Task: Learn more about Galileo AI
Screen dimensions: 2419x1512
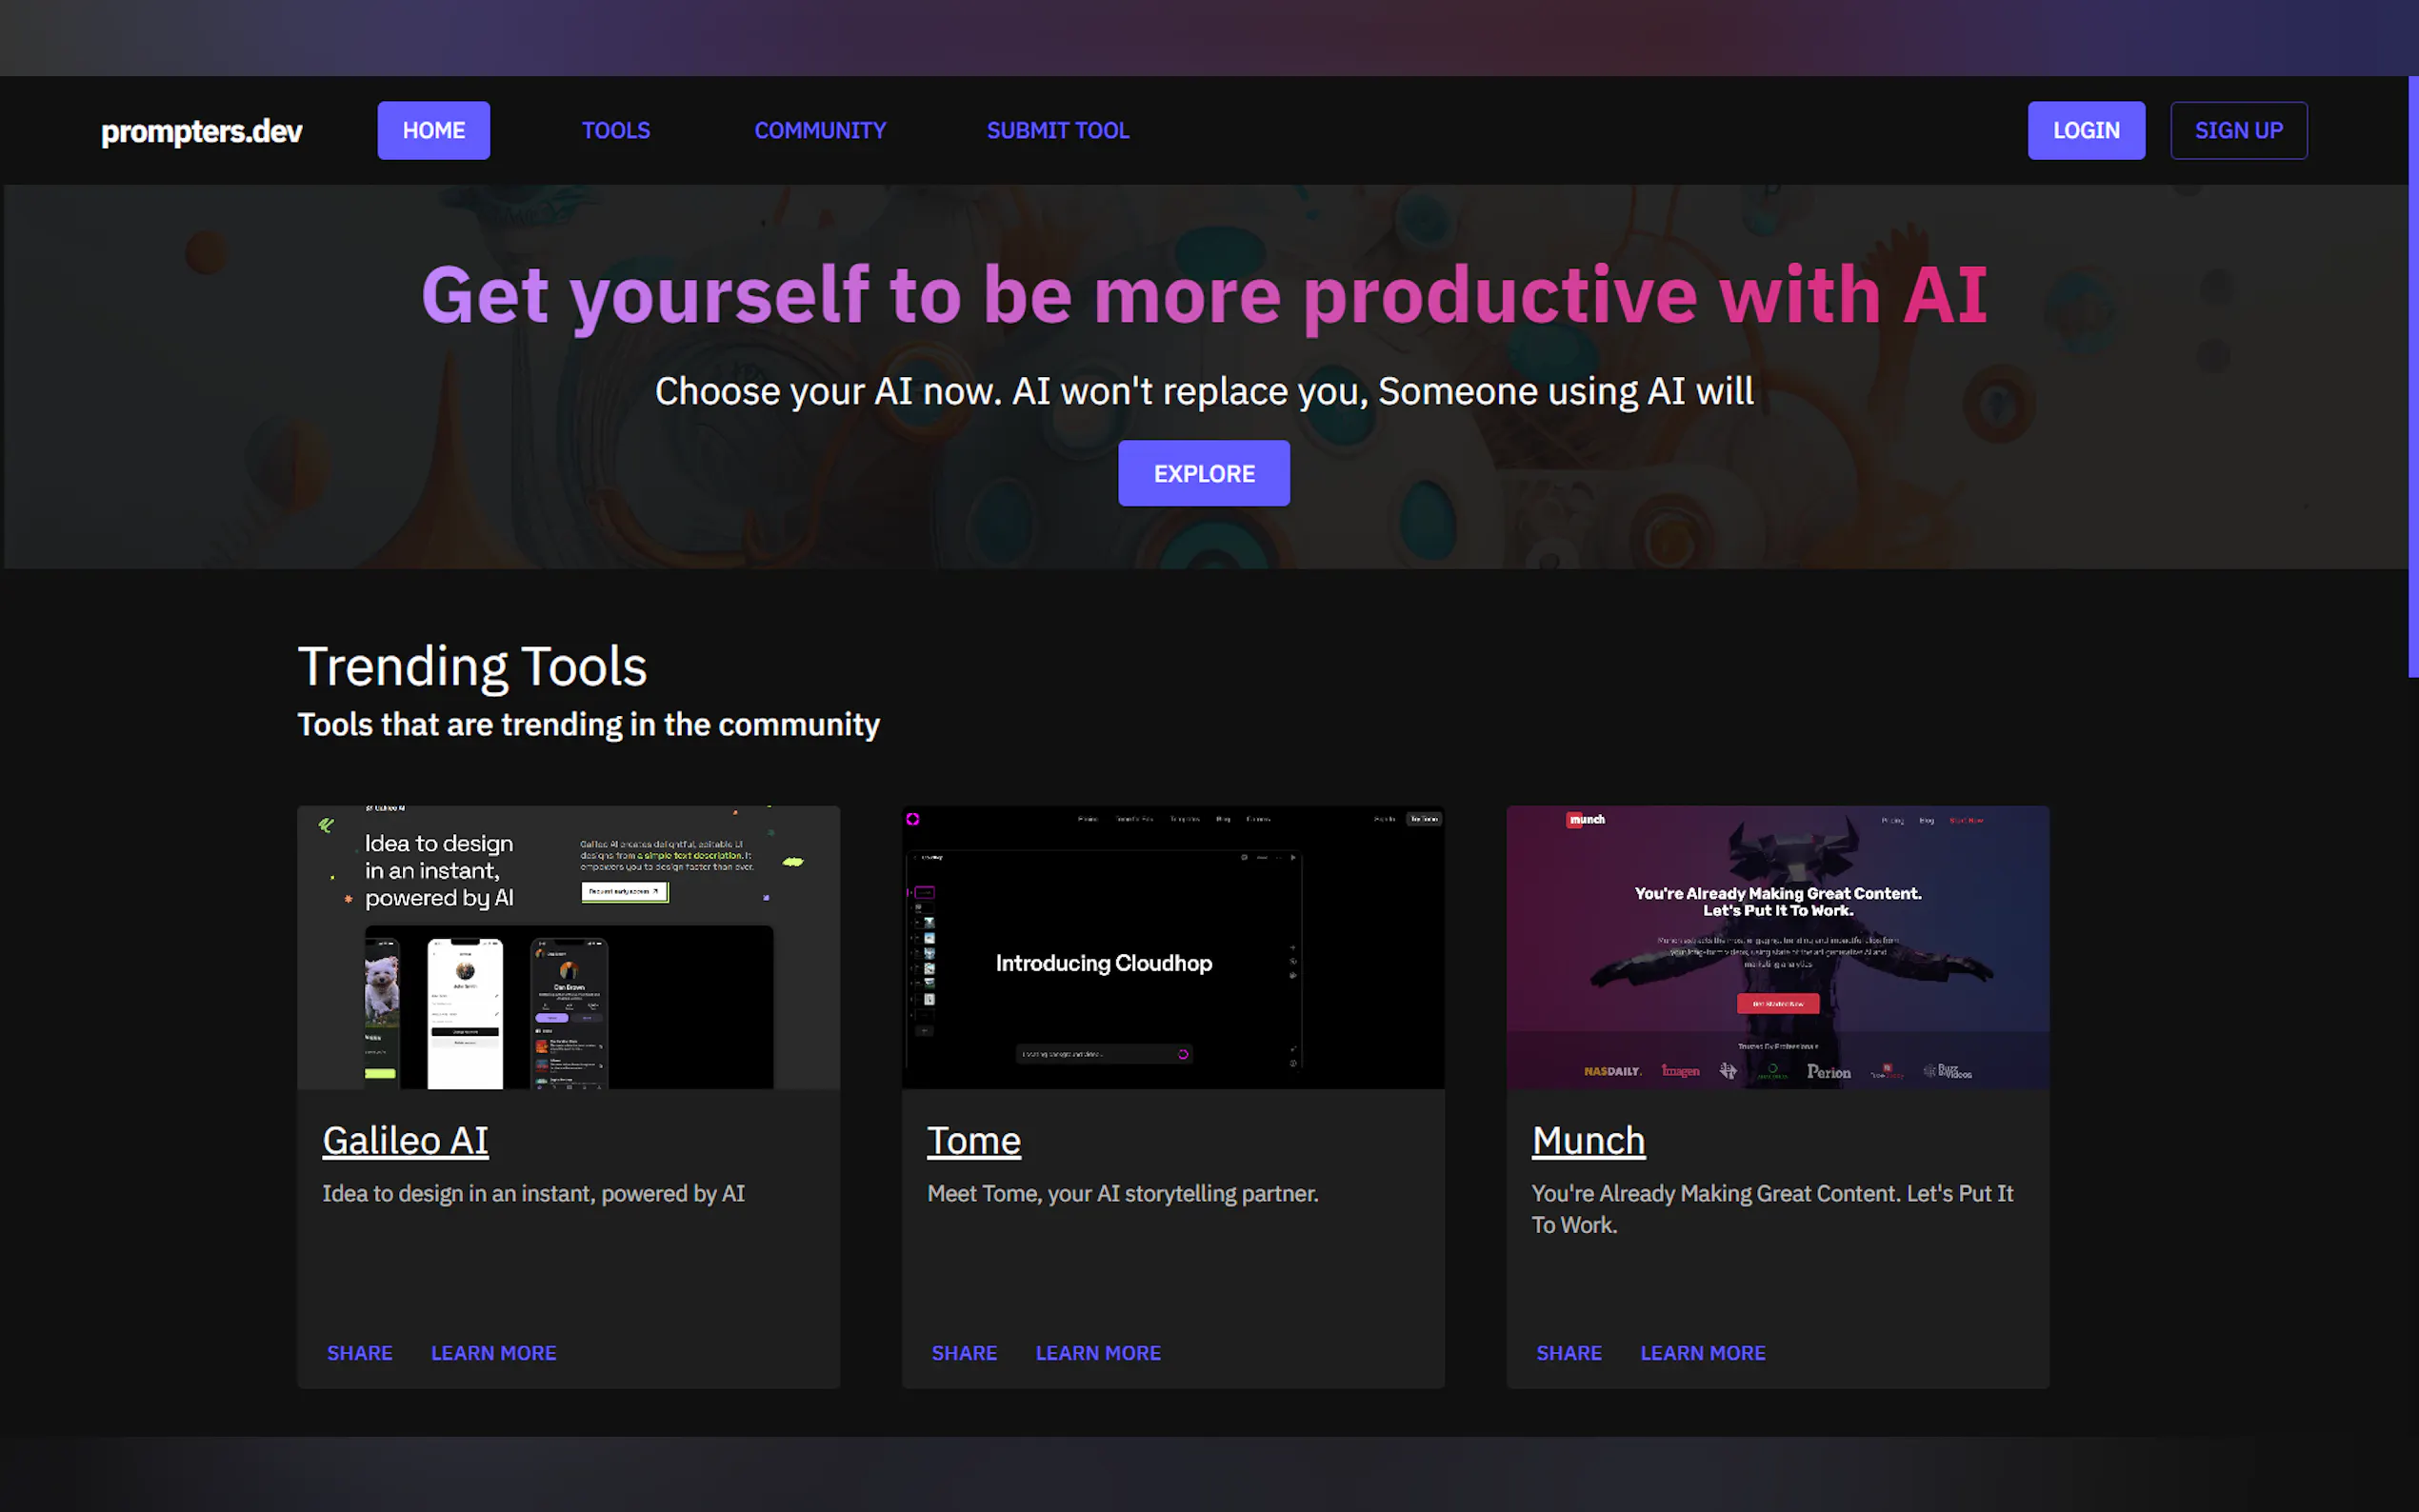Action: tap(494, 1353)
